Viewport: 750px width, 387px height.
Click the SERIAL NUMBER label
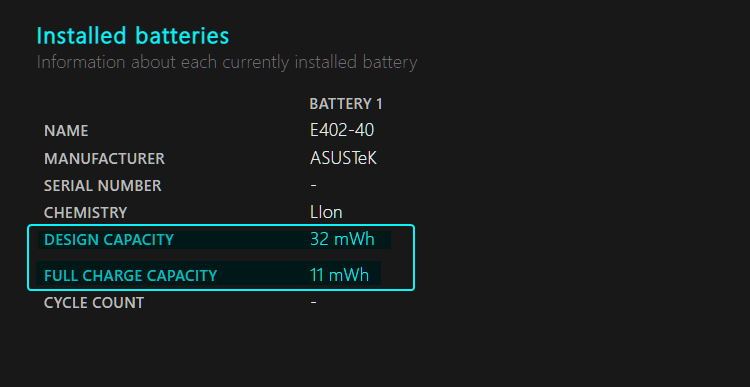pos(103,186)
